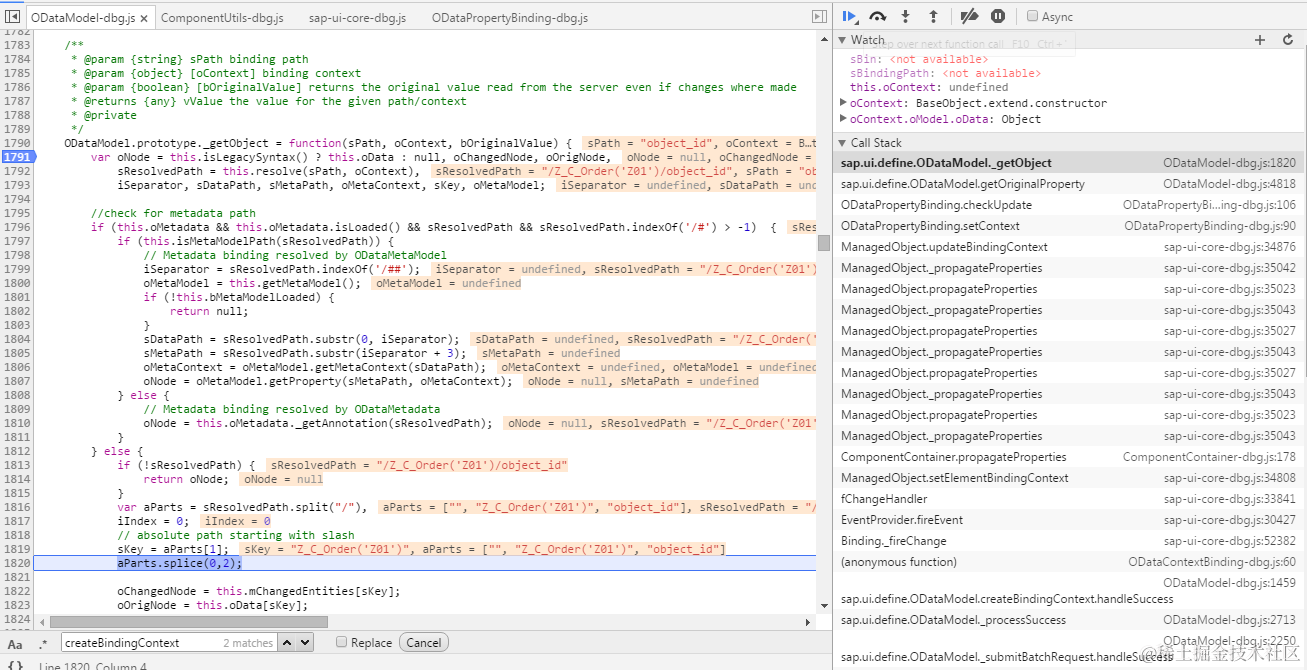Go to next search match
The image size is (1307, 670).
(x=304, y=642)
